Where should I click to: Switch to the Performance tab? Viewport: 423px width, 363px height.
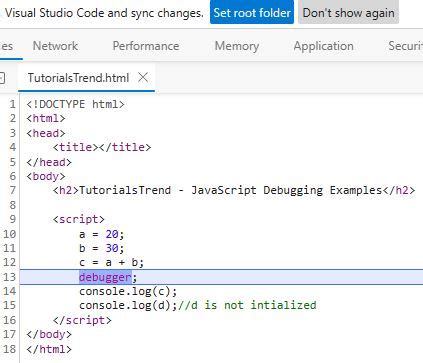click(146, 46)
